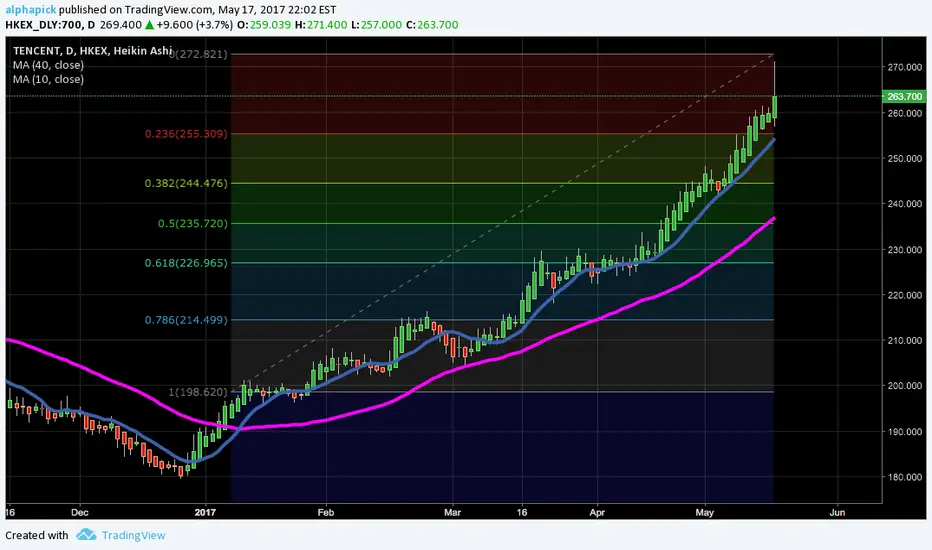Screen dimensions: 932x550
Task: Click the Feb label on time axis
Action: point(326,512)
